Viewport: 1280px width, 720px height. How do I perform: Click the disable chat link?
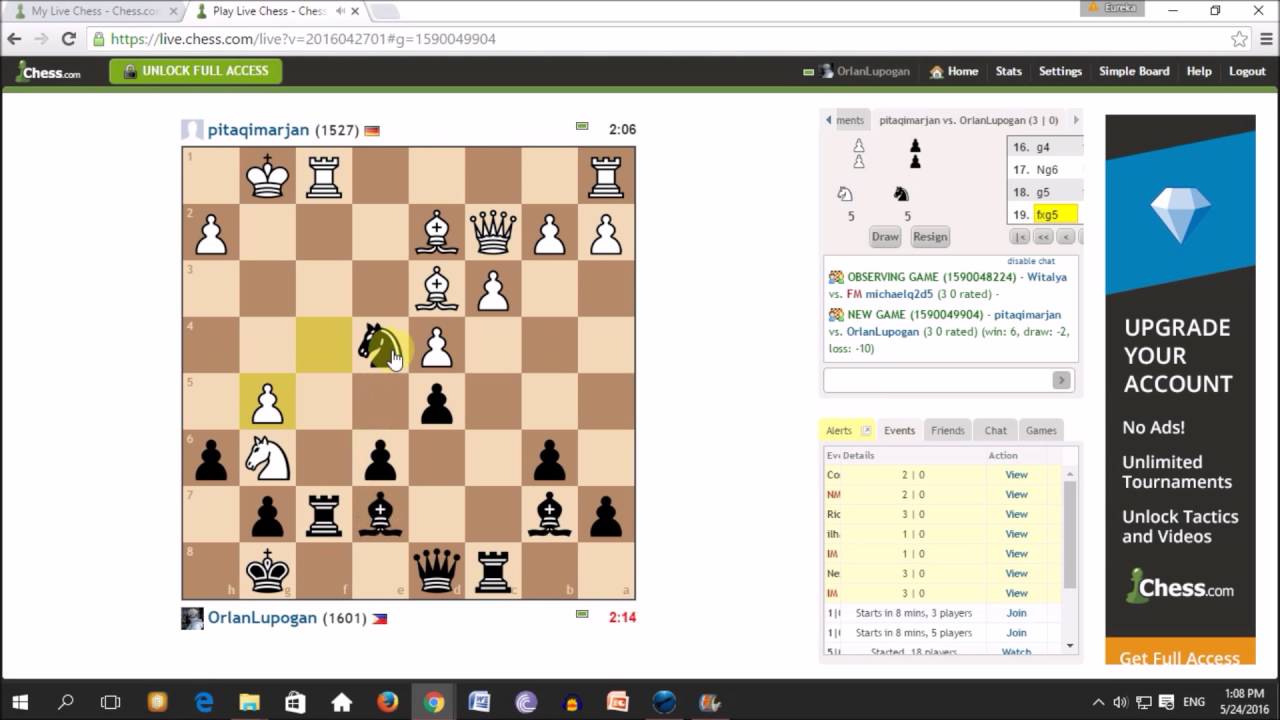click(x=1031, y=261)
